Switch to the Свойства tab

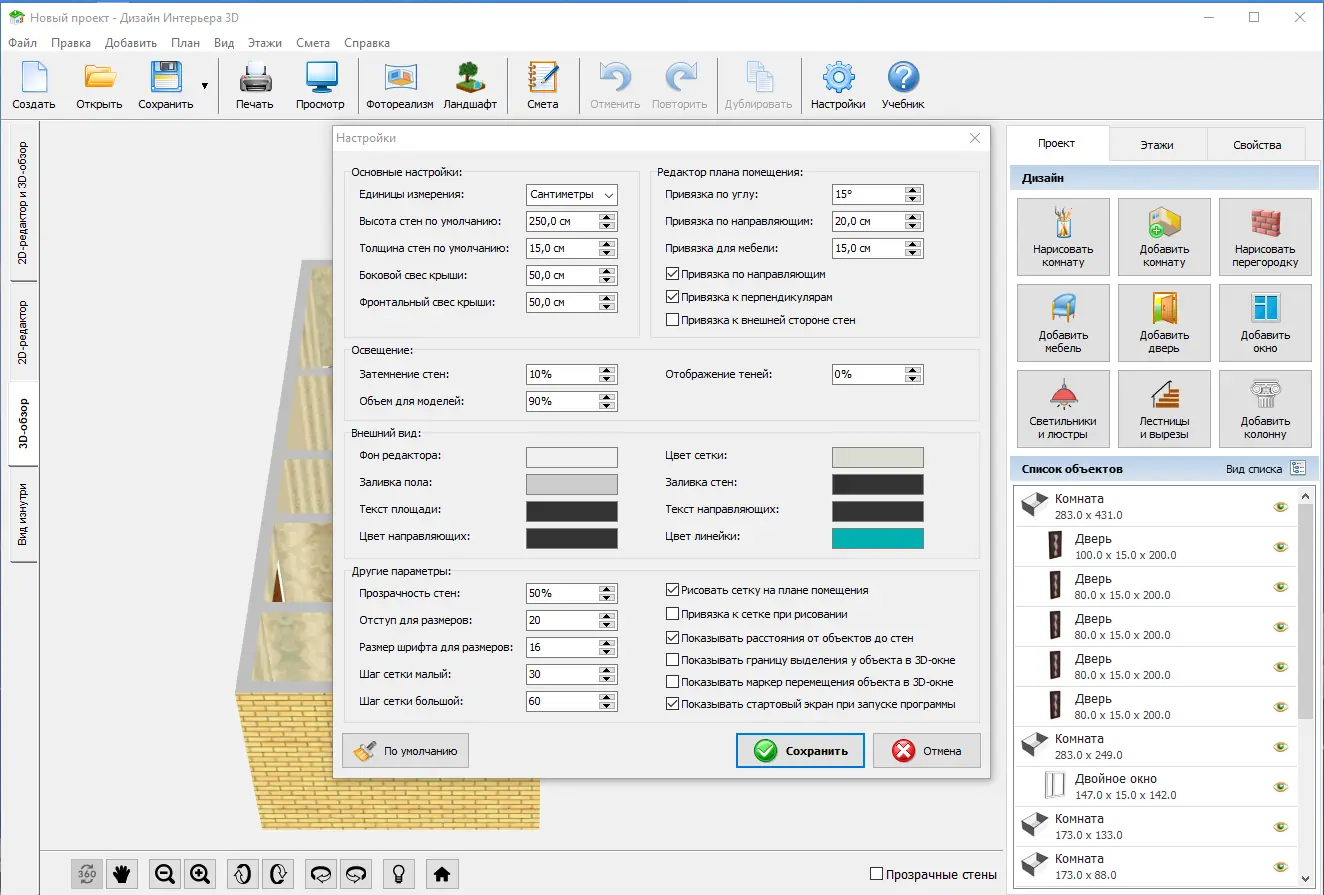(1256, 145)
